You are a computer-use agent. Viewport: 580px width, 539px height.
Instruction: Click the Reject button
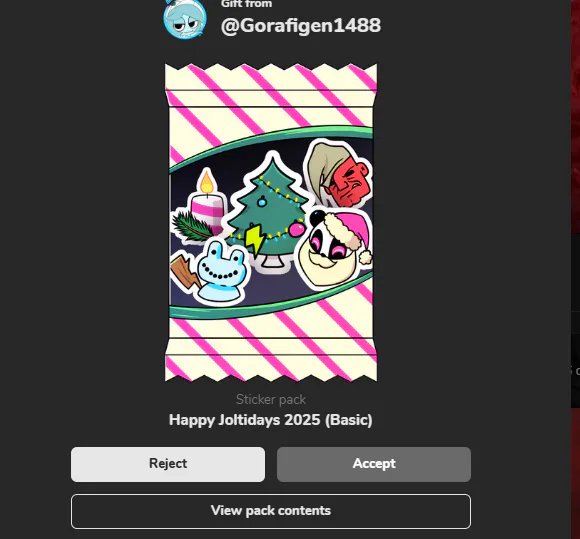pyautogui.click(x=168, y=464)
